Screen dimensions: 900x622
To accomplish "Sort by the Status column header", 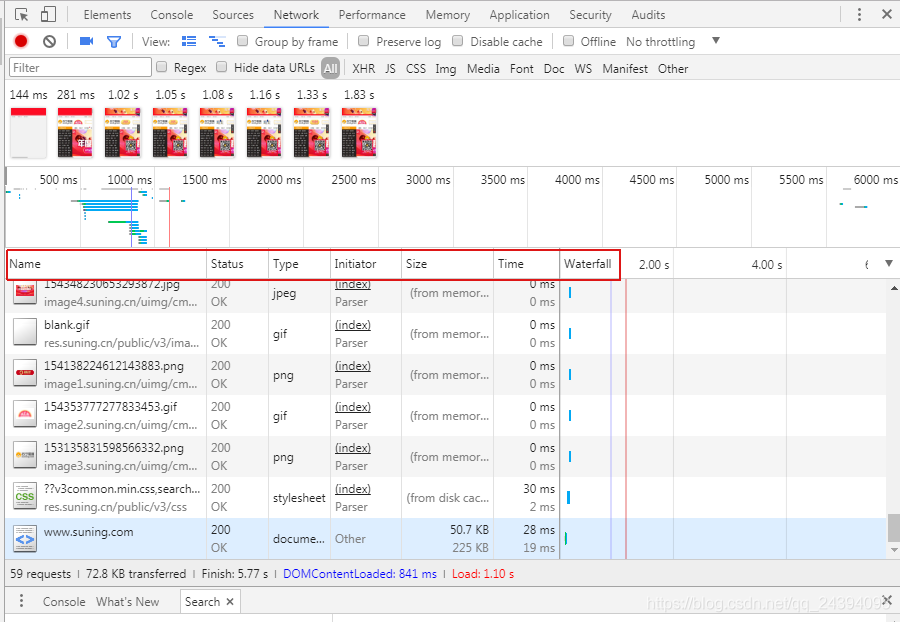I will [x=237, y=264].
